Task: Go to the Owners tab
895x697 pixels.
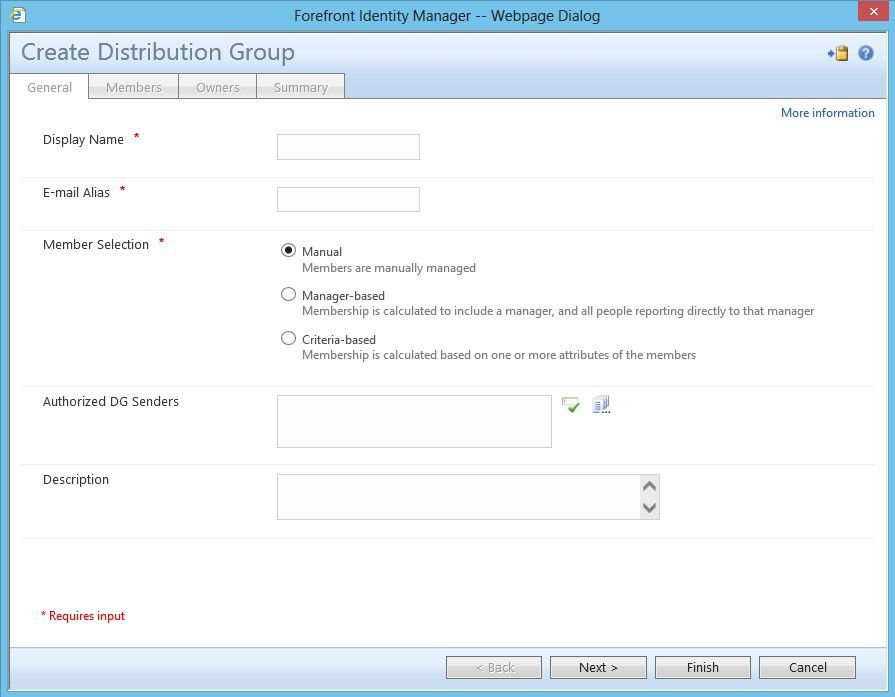Action: point(217,87)
